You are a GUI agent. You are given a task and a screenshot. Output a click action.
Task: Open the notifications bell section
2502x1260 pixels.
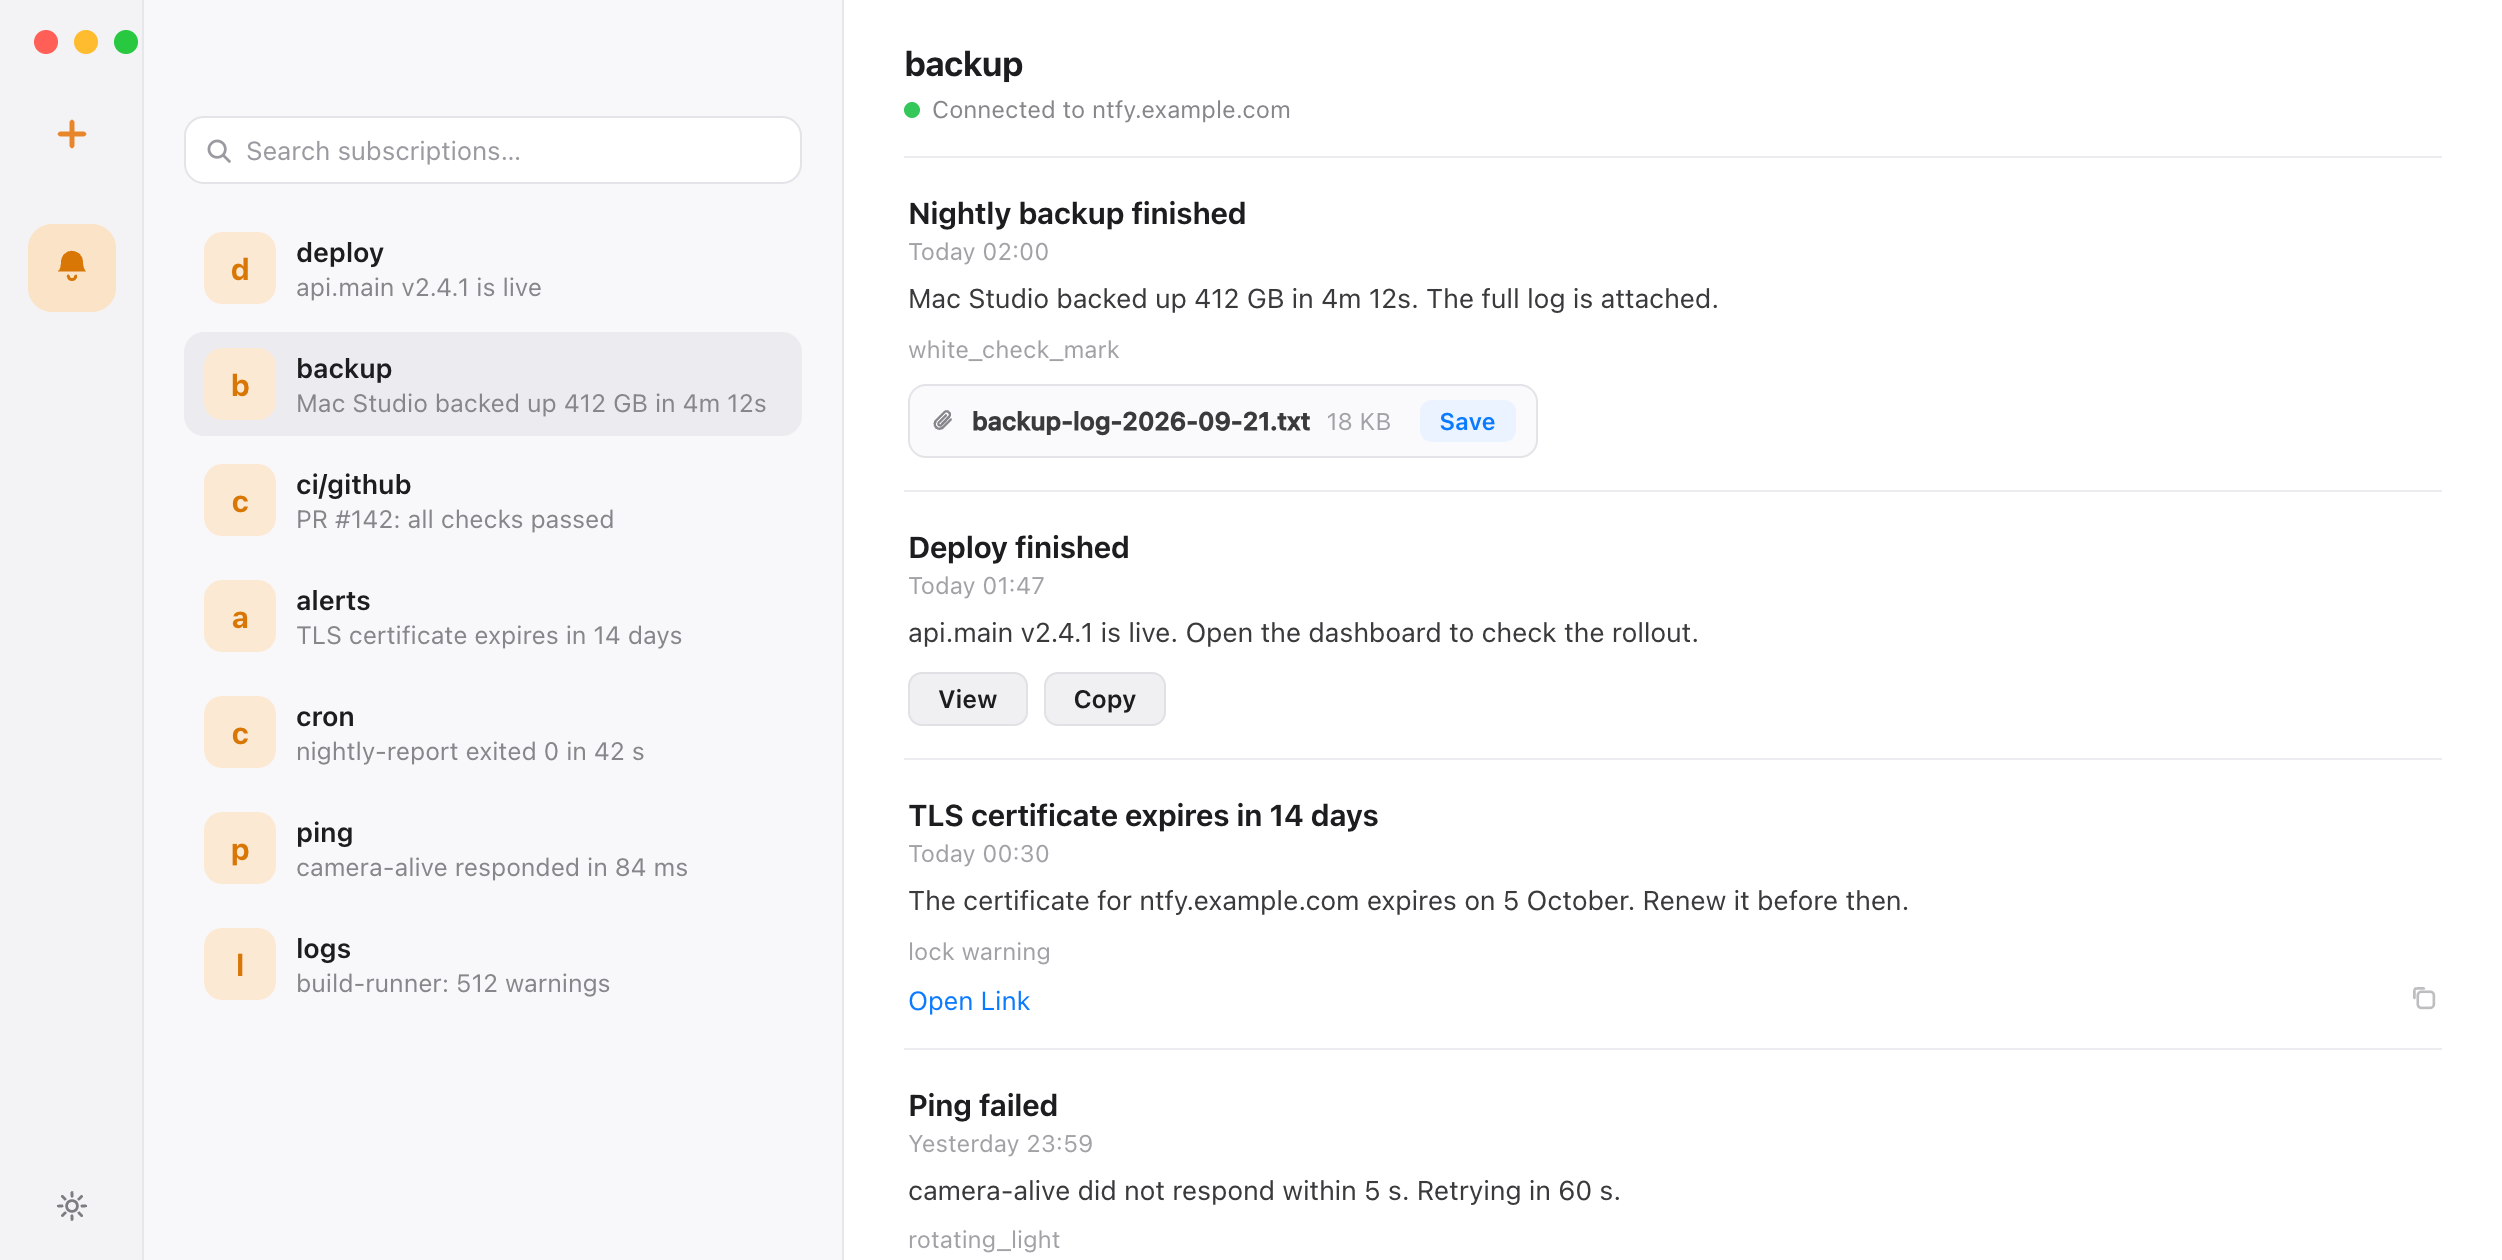pyautogui.click(x=71, y=267)
